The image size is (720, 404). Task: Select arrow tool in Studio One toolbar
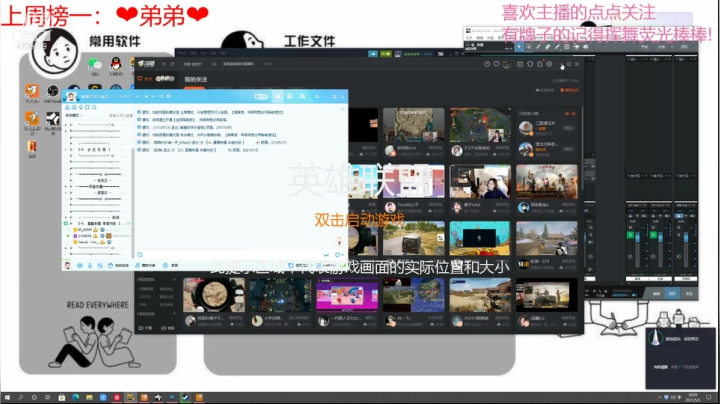(x=519, y=46)
